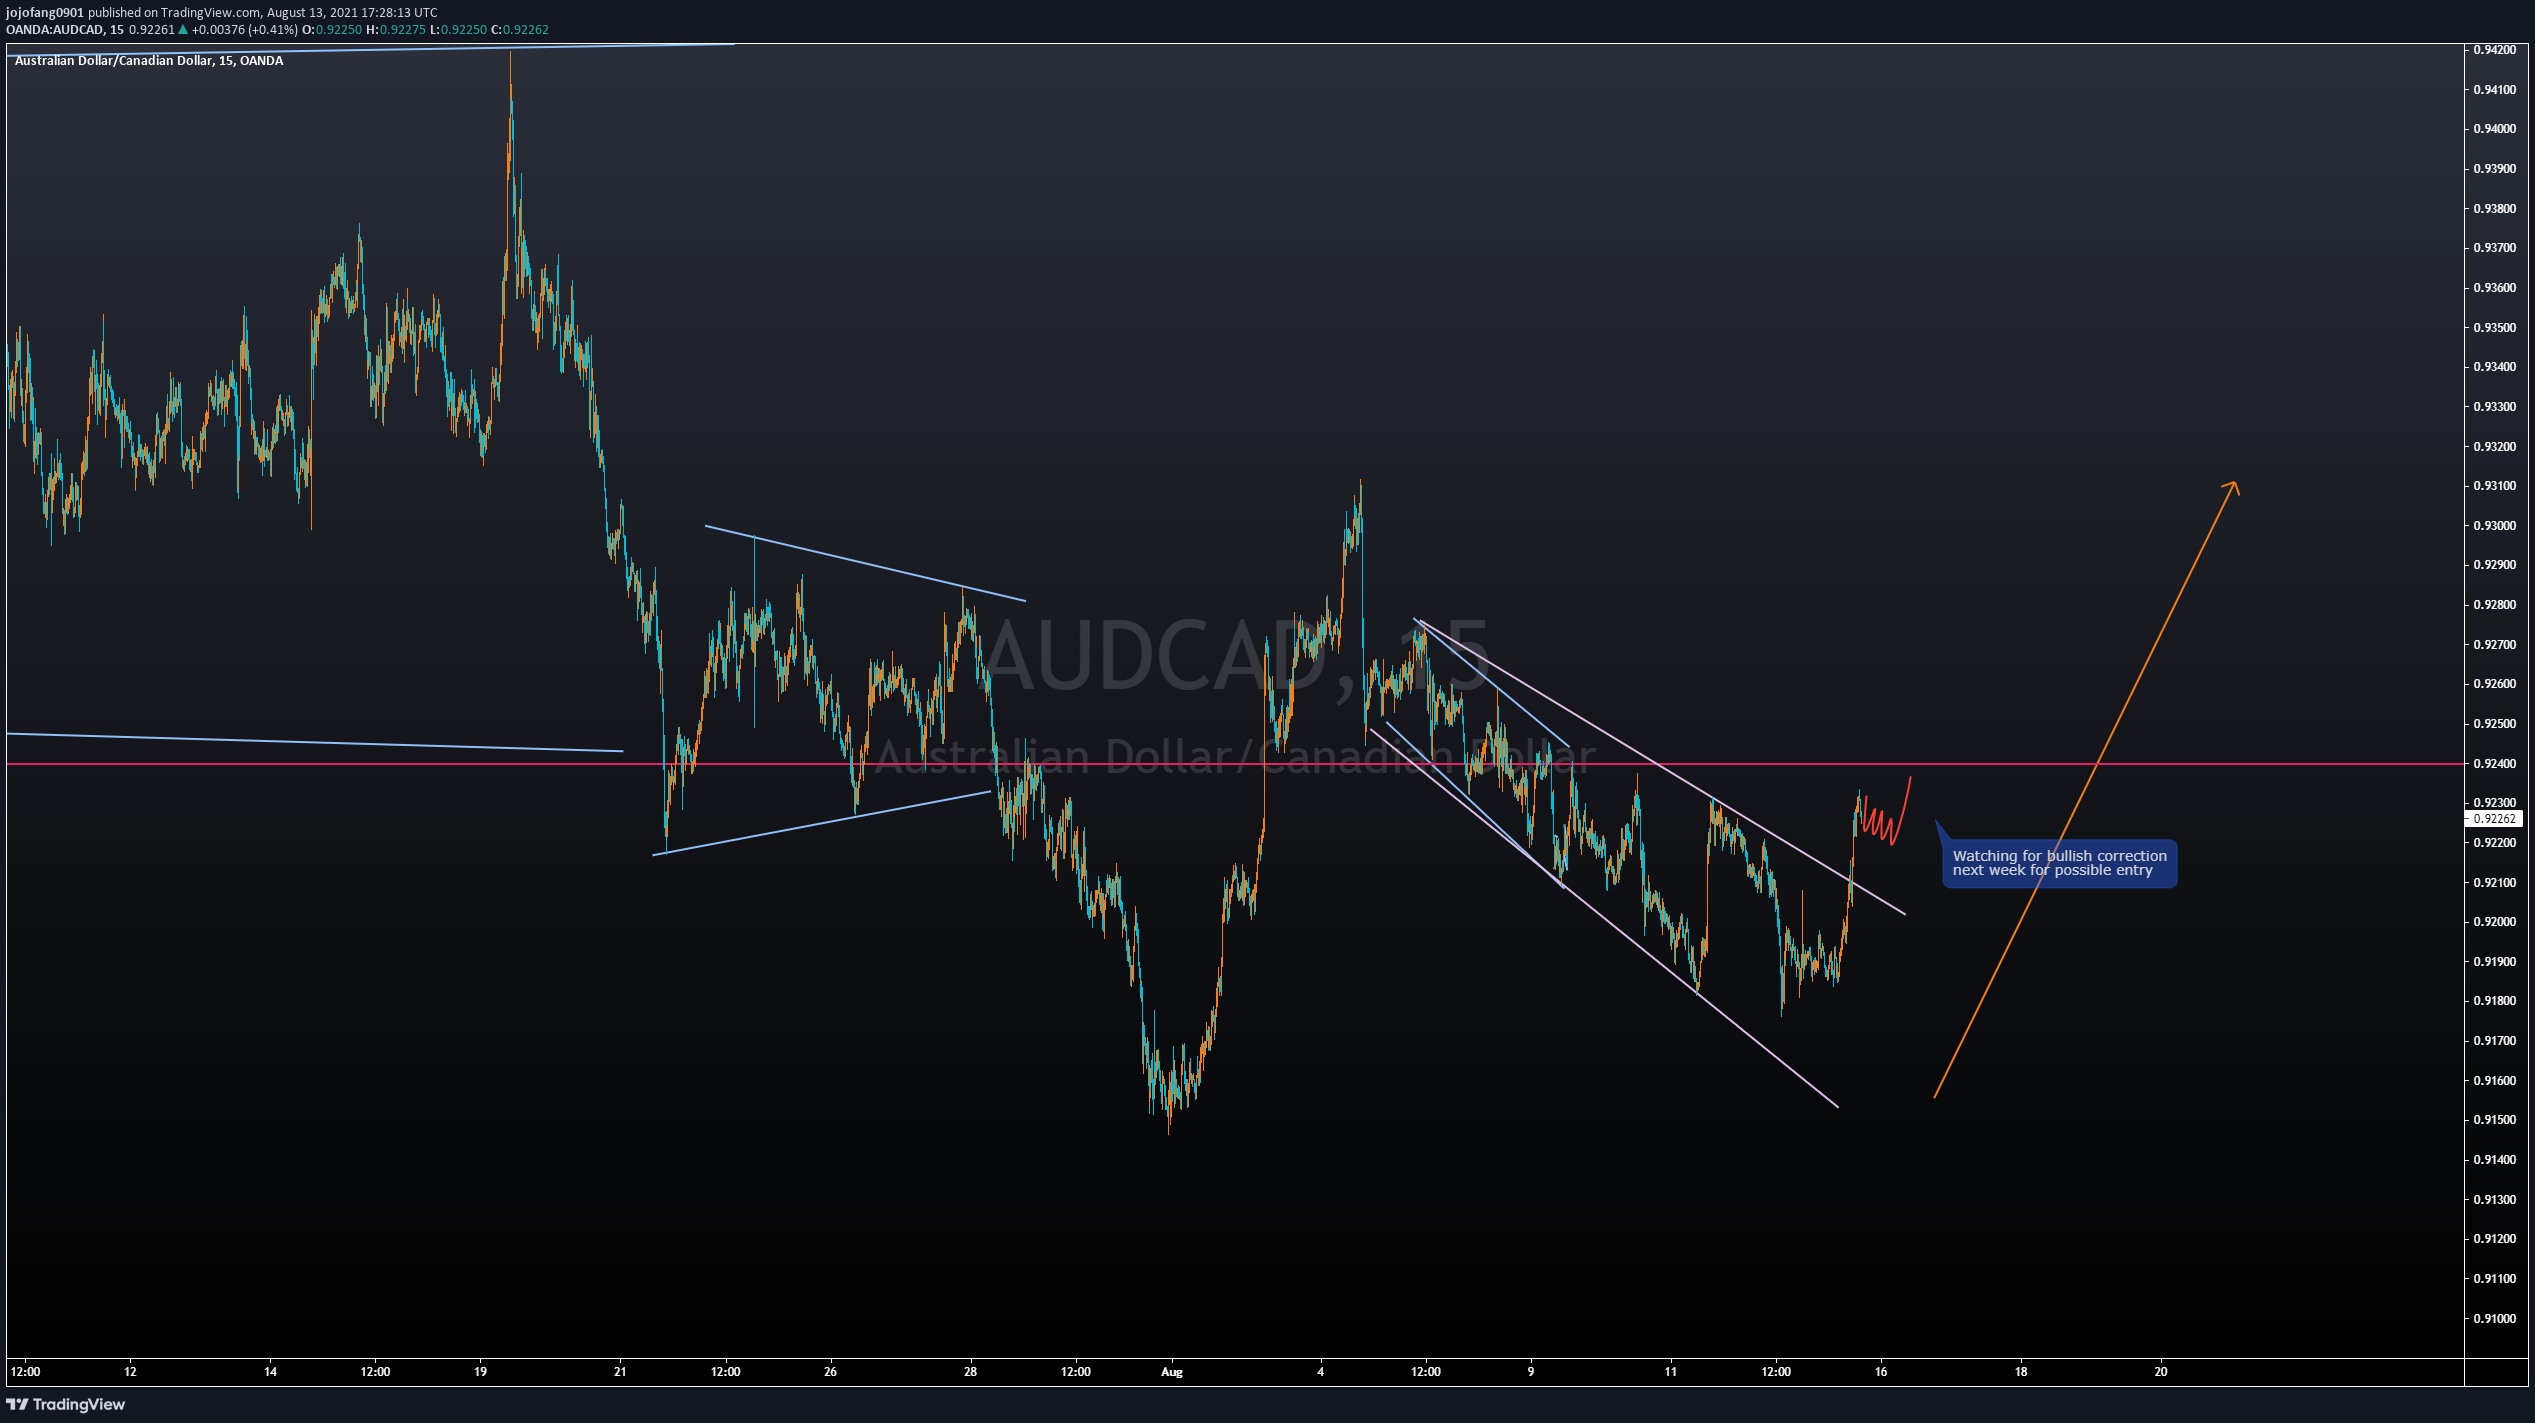The image size is (2535, 1423).
Task: Click the TradingView logo at the bottom
Action: click(x=66, y=1404)
